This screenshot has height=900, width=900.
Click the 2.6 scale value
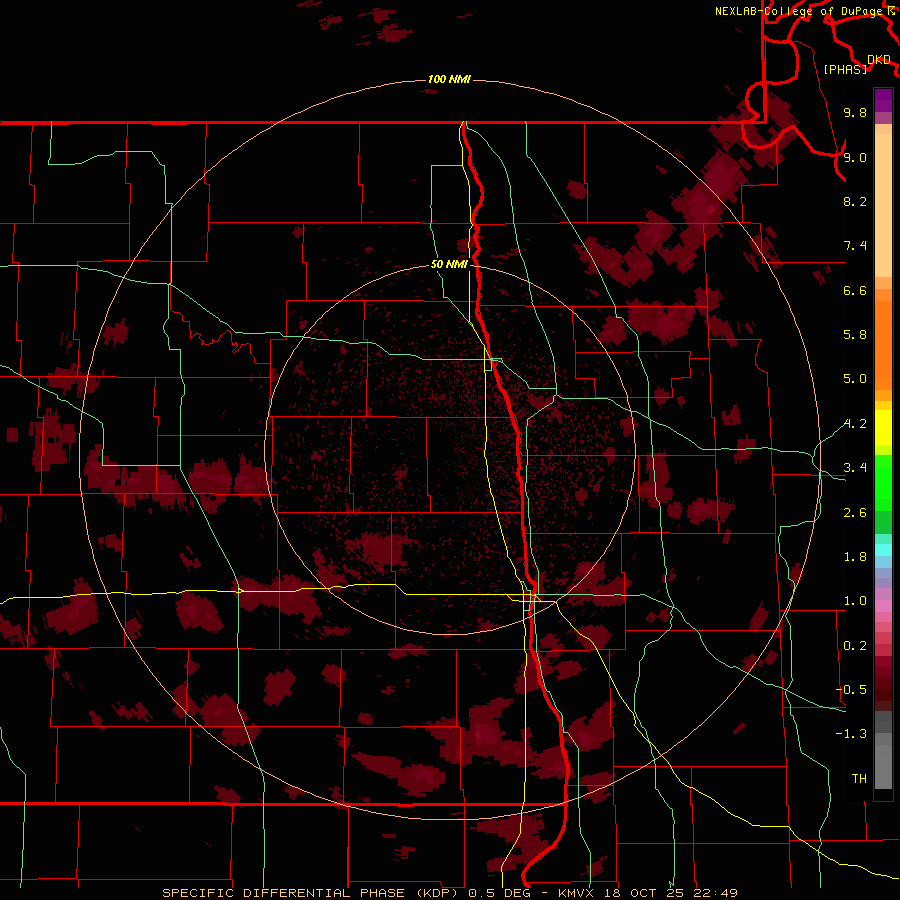pos(855,513)
